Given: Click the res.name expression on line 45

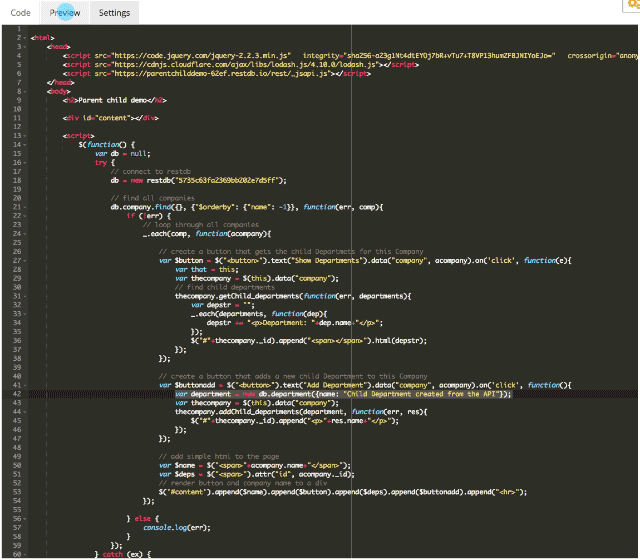Looking at the screenshot, I should click(x=347, y=421).
